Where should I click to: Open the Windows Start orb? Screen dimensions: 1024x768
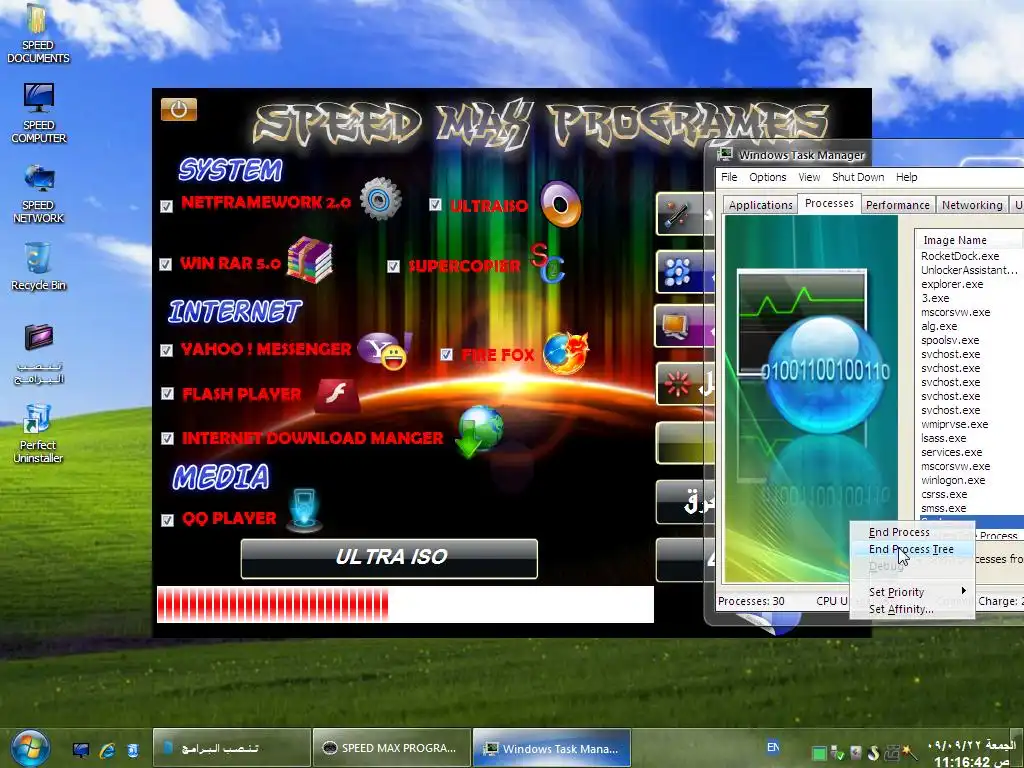tap(29, 748)
